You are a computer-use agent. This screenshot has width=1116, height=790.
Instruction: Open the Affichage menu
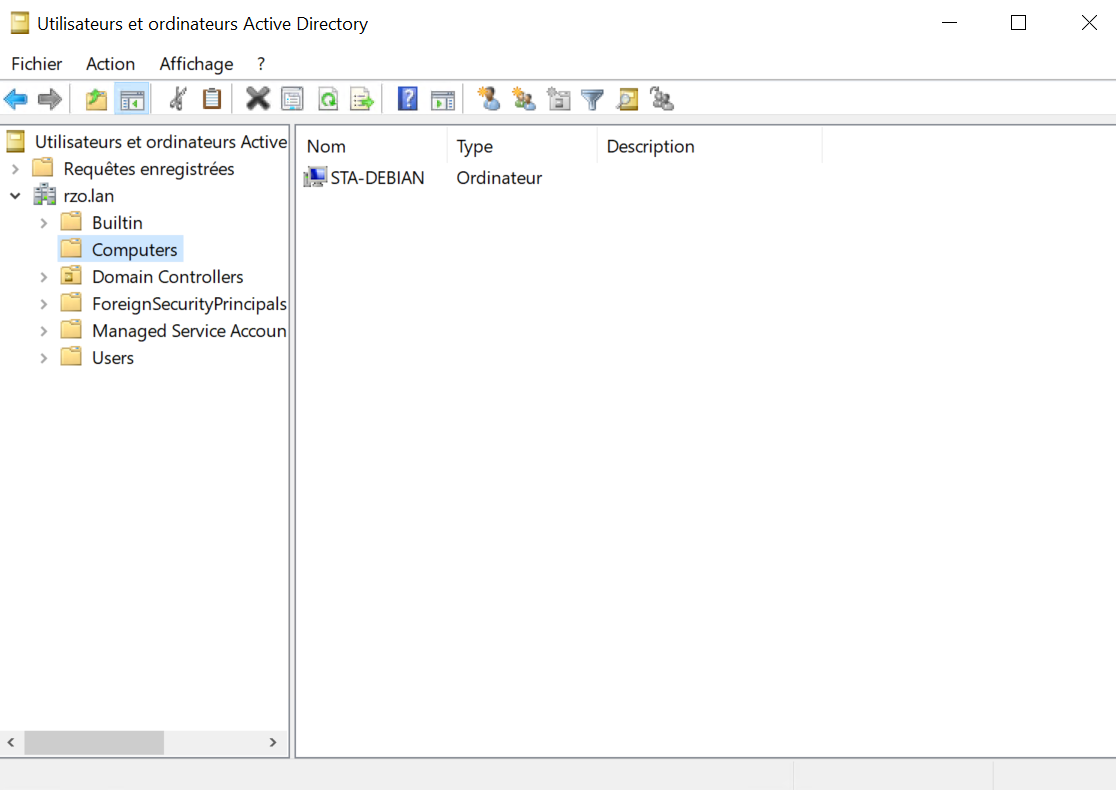point(196,64)
